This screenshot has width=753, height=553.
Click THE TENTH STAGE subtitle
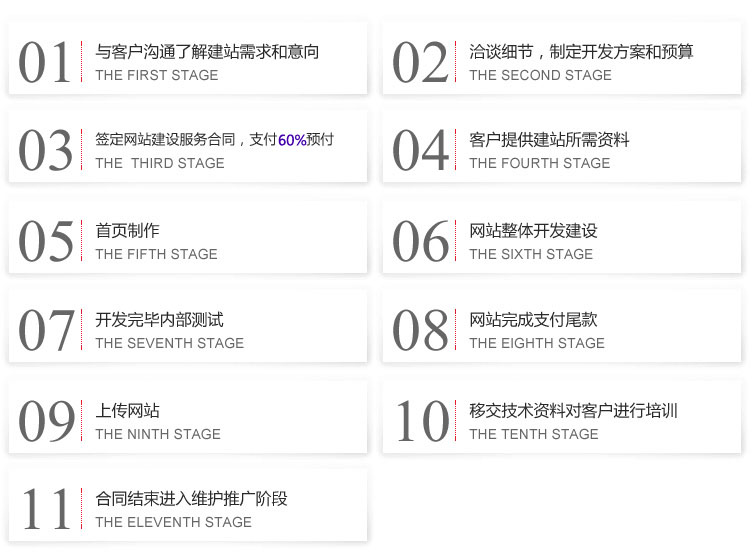533,434
